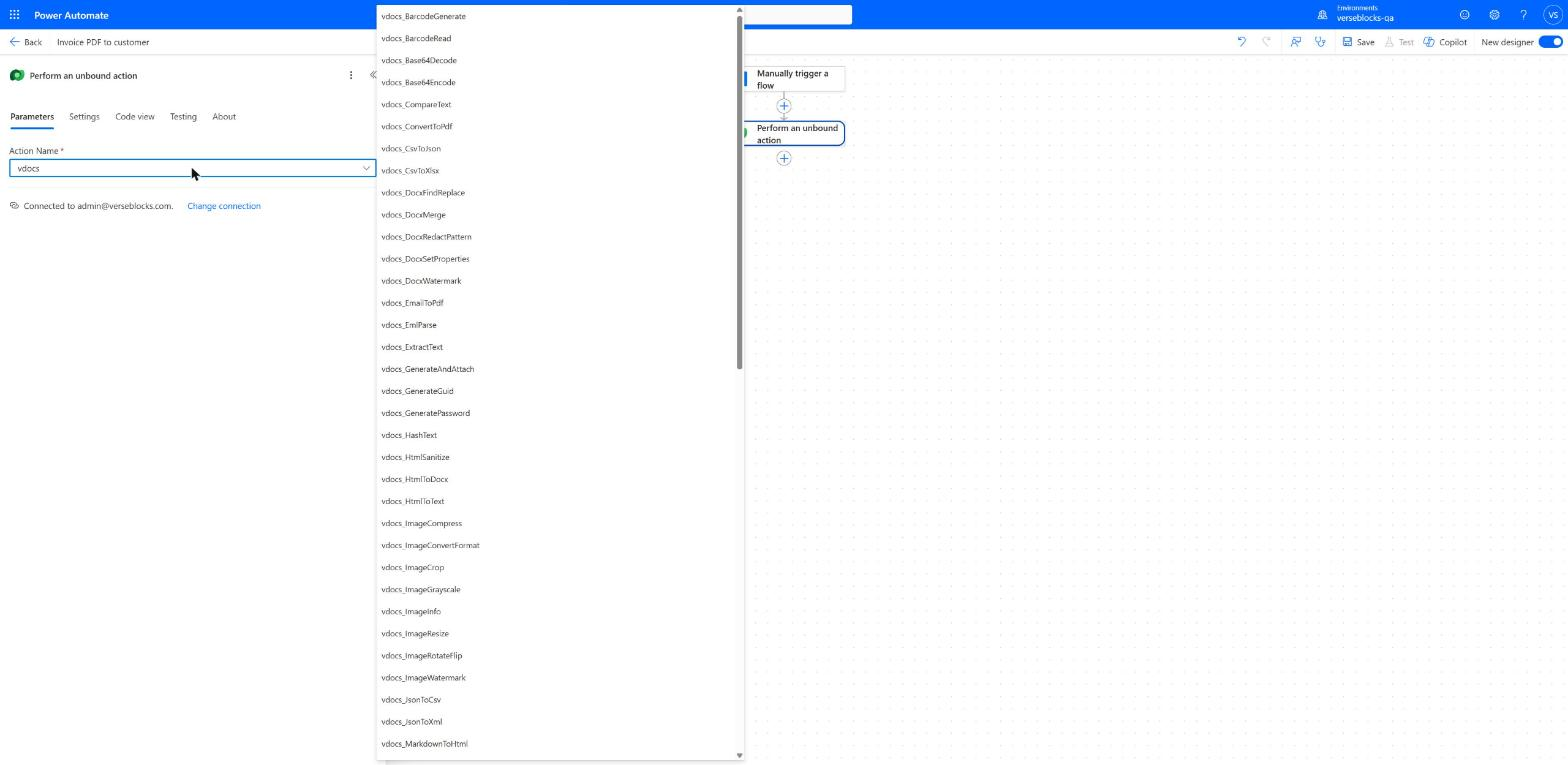Click the dropdown list scrollbar thumb
This screenshot has width=1568, height=765.
coord(740,192)
